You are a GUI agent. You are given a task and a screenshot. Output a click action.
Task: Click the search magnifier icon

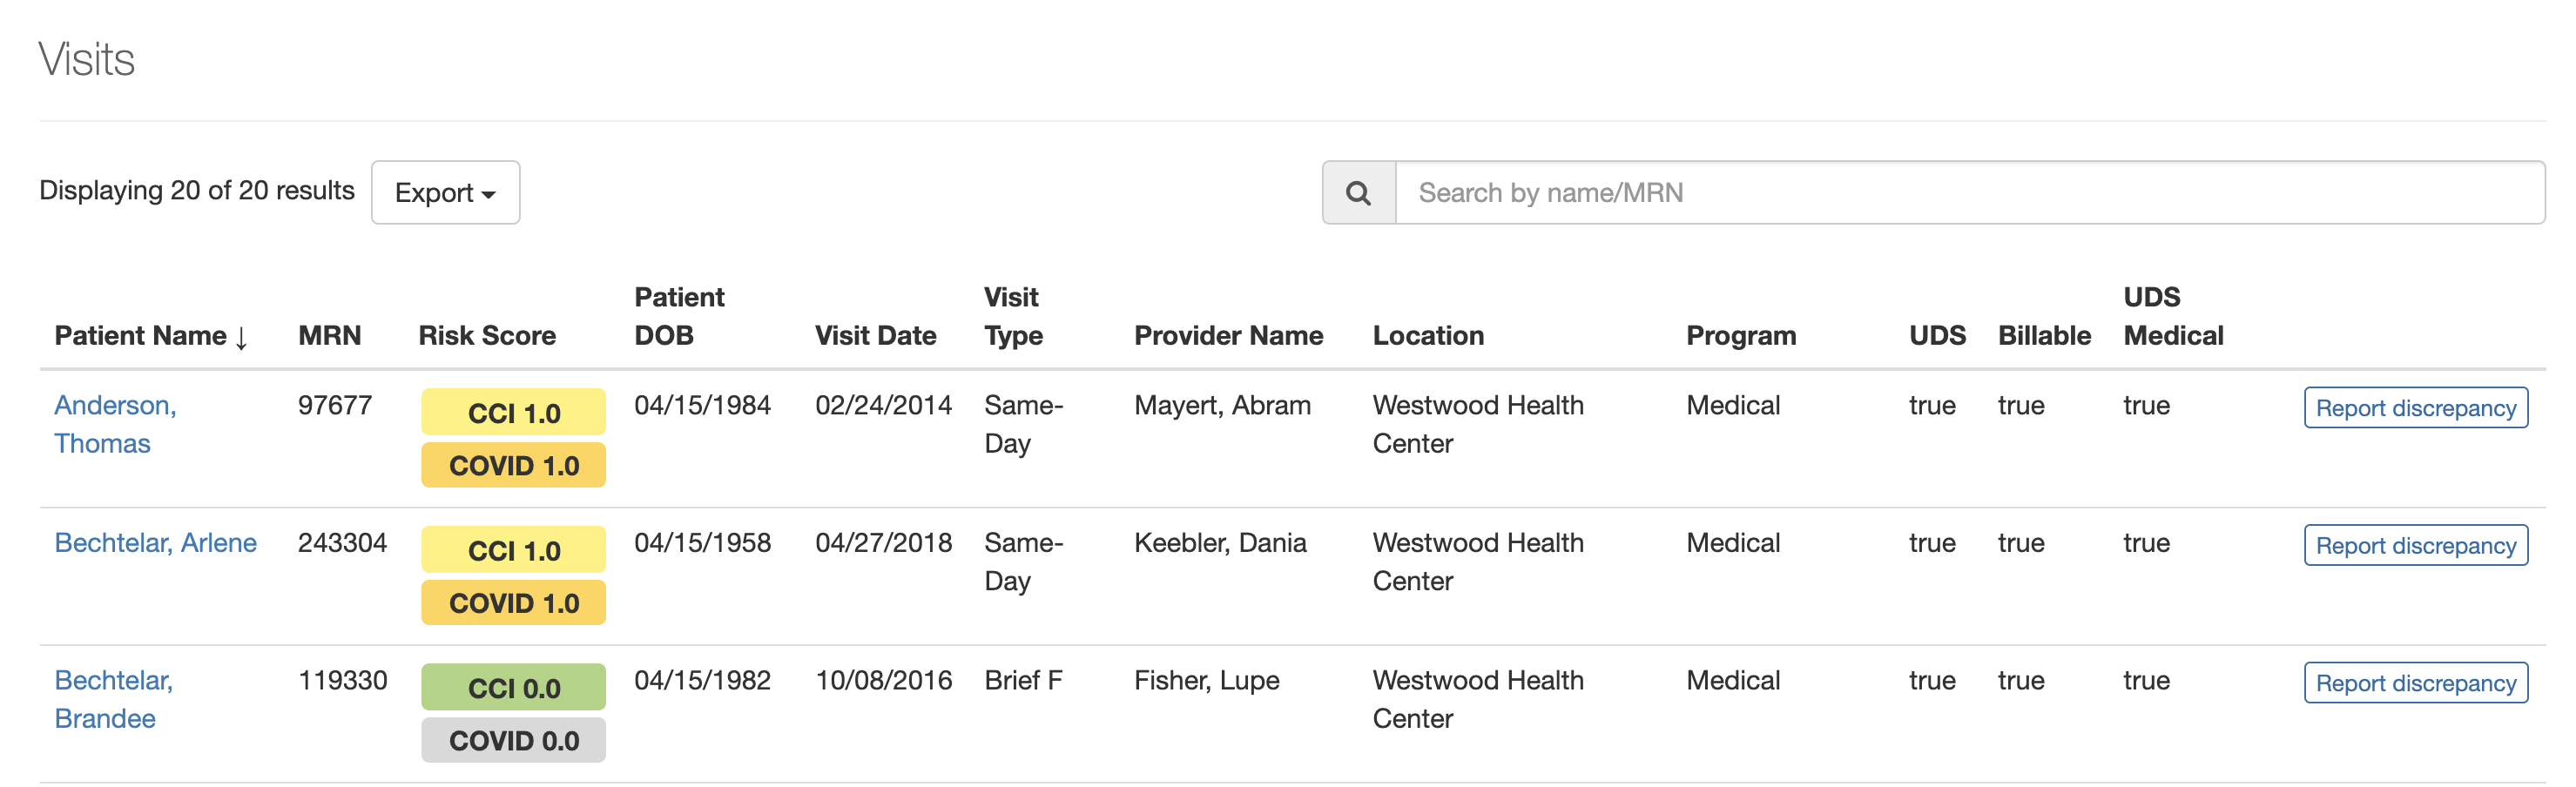1358,193
